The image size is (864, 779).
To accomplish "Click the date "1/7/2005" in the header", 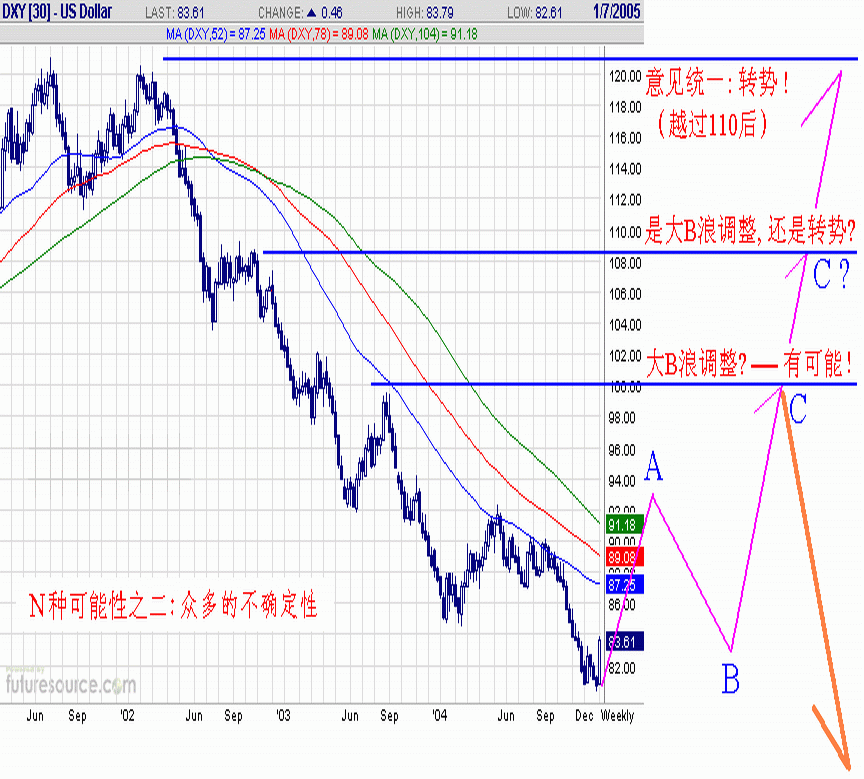I will pyautogui.click(x=617, y=12).
